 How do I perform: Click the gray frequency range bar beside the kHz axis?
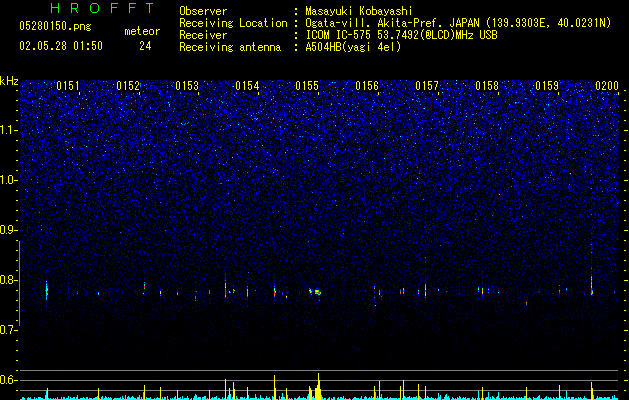[x=19, y=283]
